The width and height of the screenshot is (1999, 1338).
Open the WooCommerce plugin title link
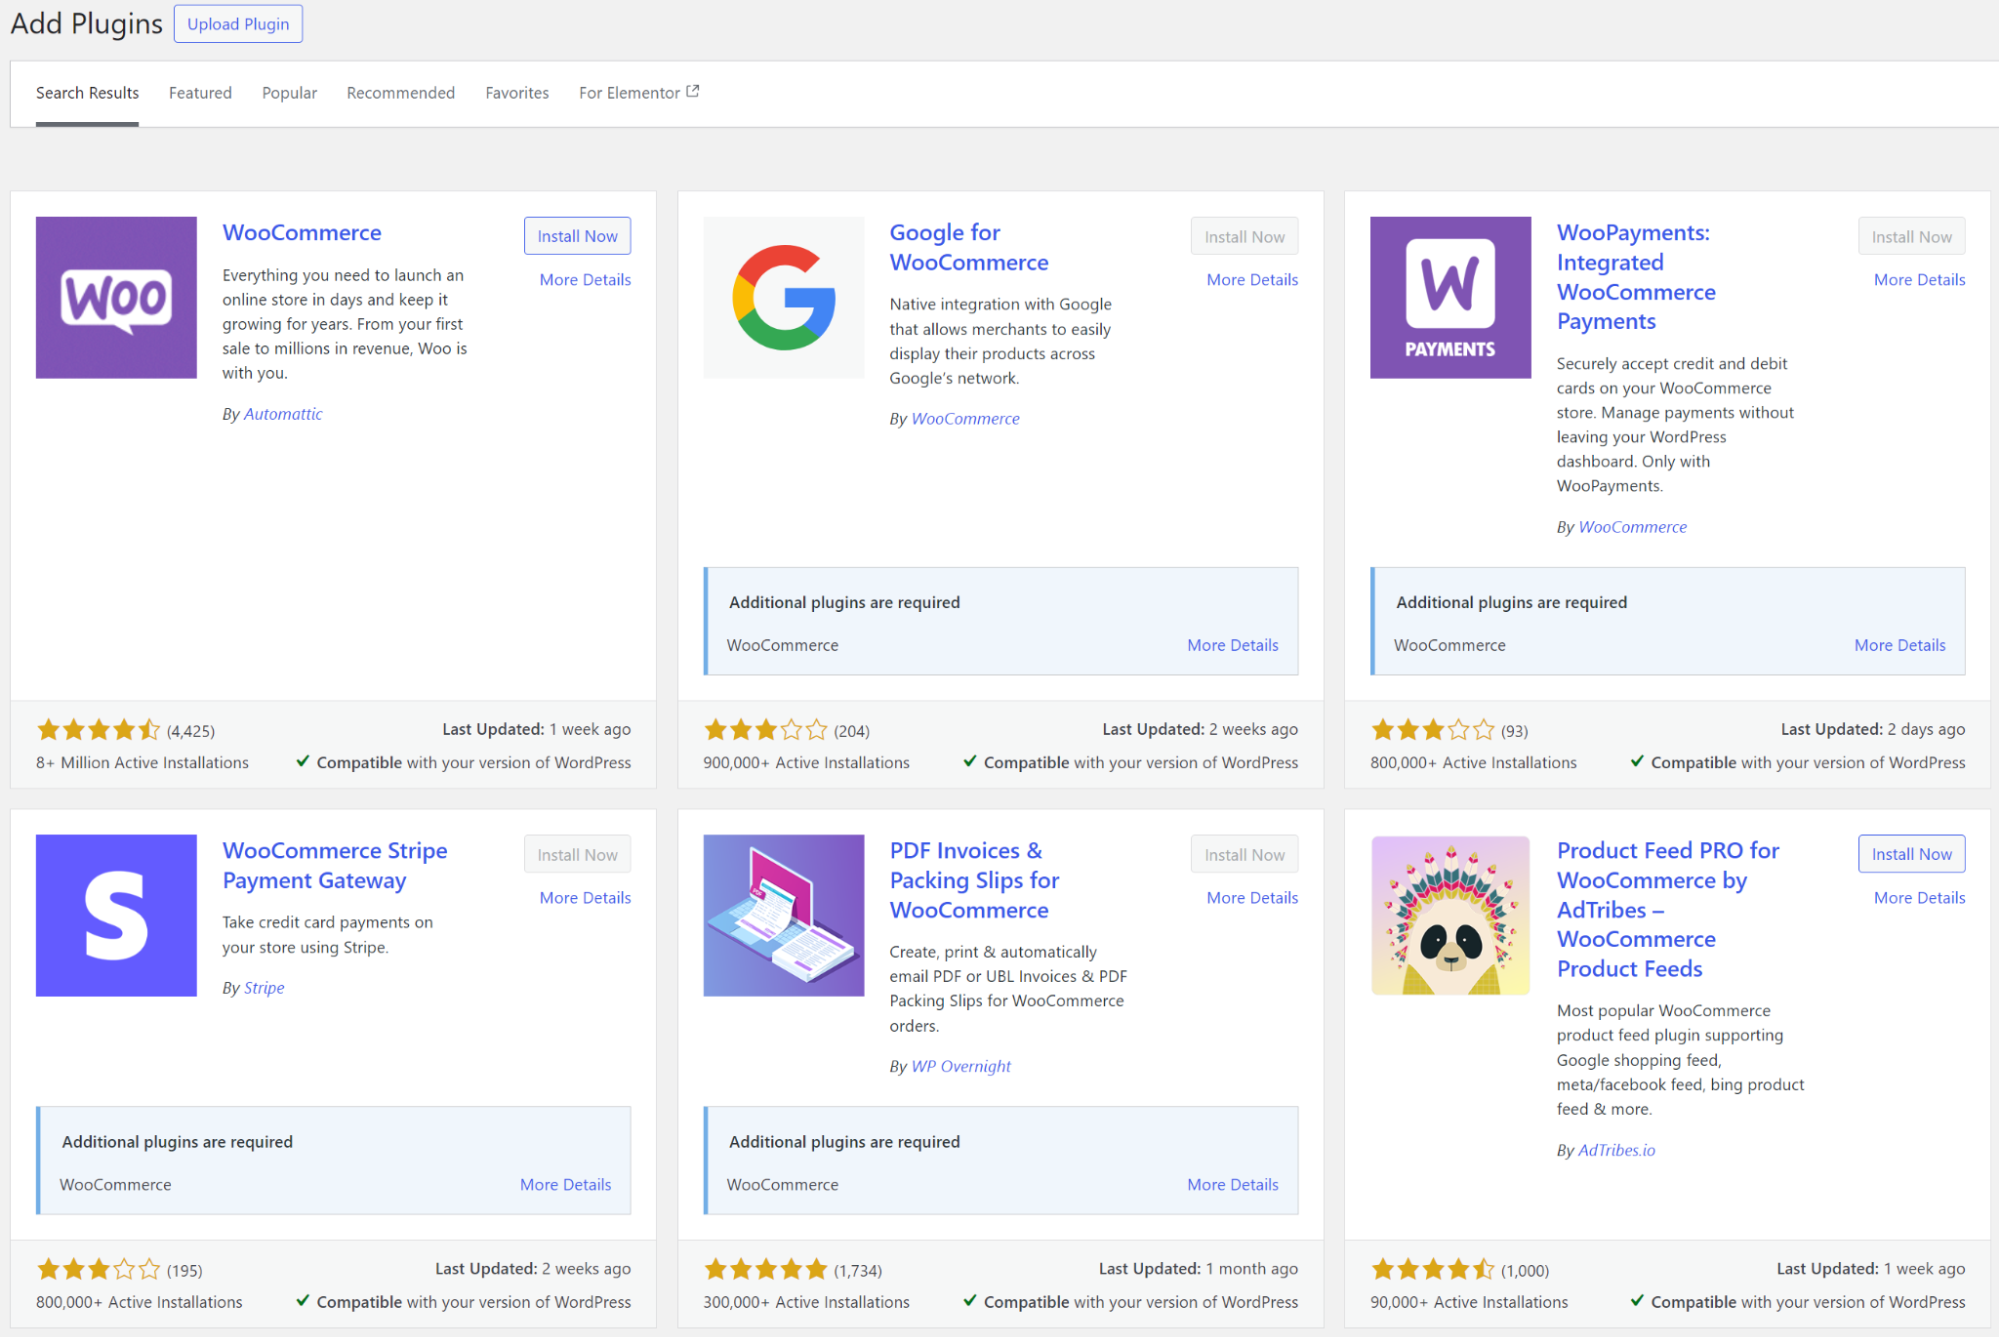pyautogui.click(x=301, y=233)
